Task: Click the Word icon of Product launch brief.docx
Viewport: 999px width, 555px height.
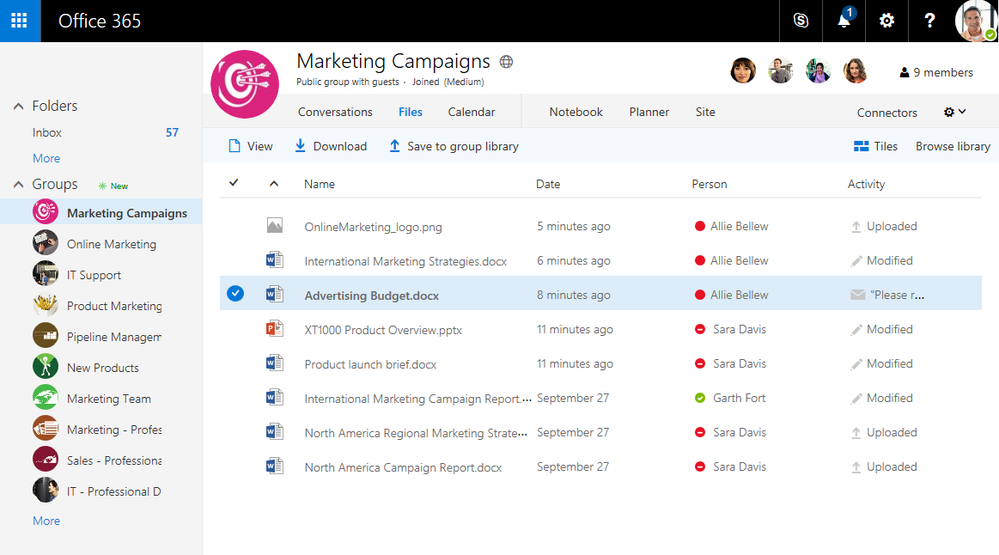Action: tap(275, 363)
